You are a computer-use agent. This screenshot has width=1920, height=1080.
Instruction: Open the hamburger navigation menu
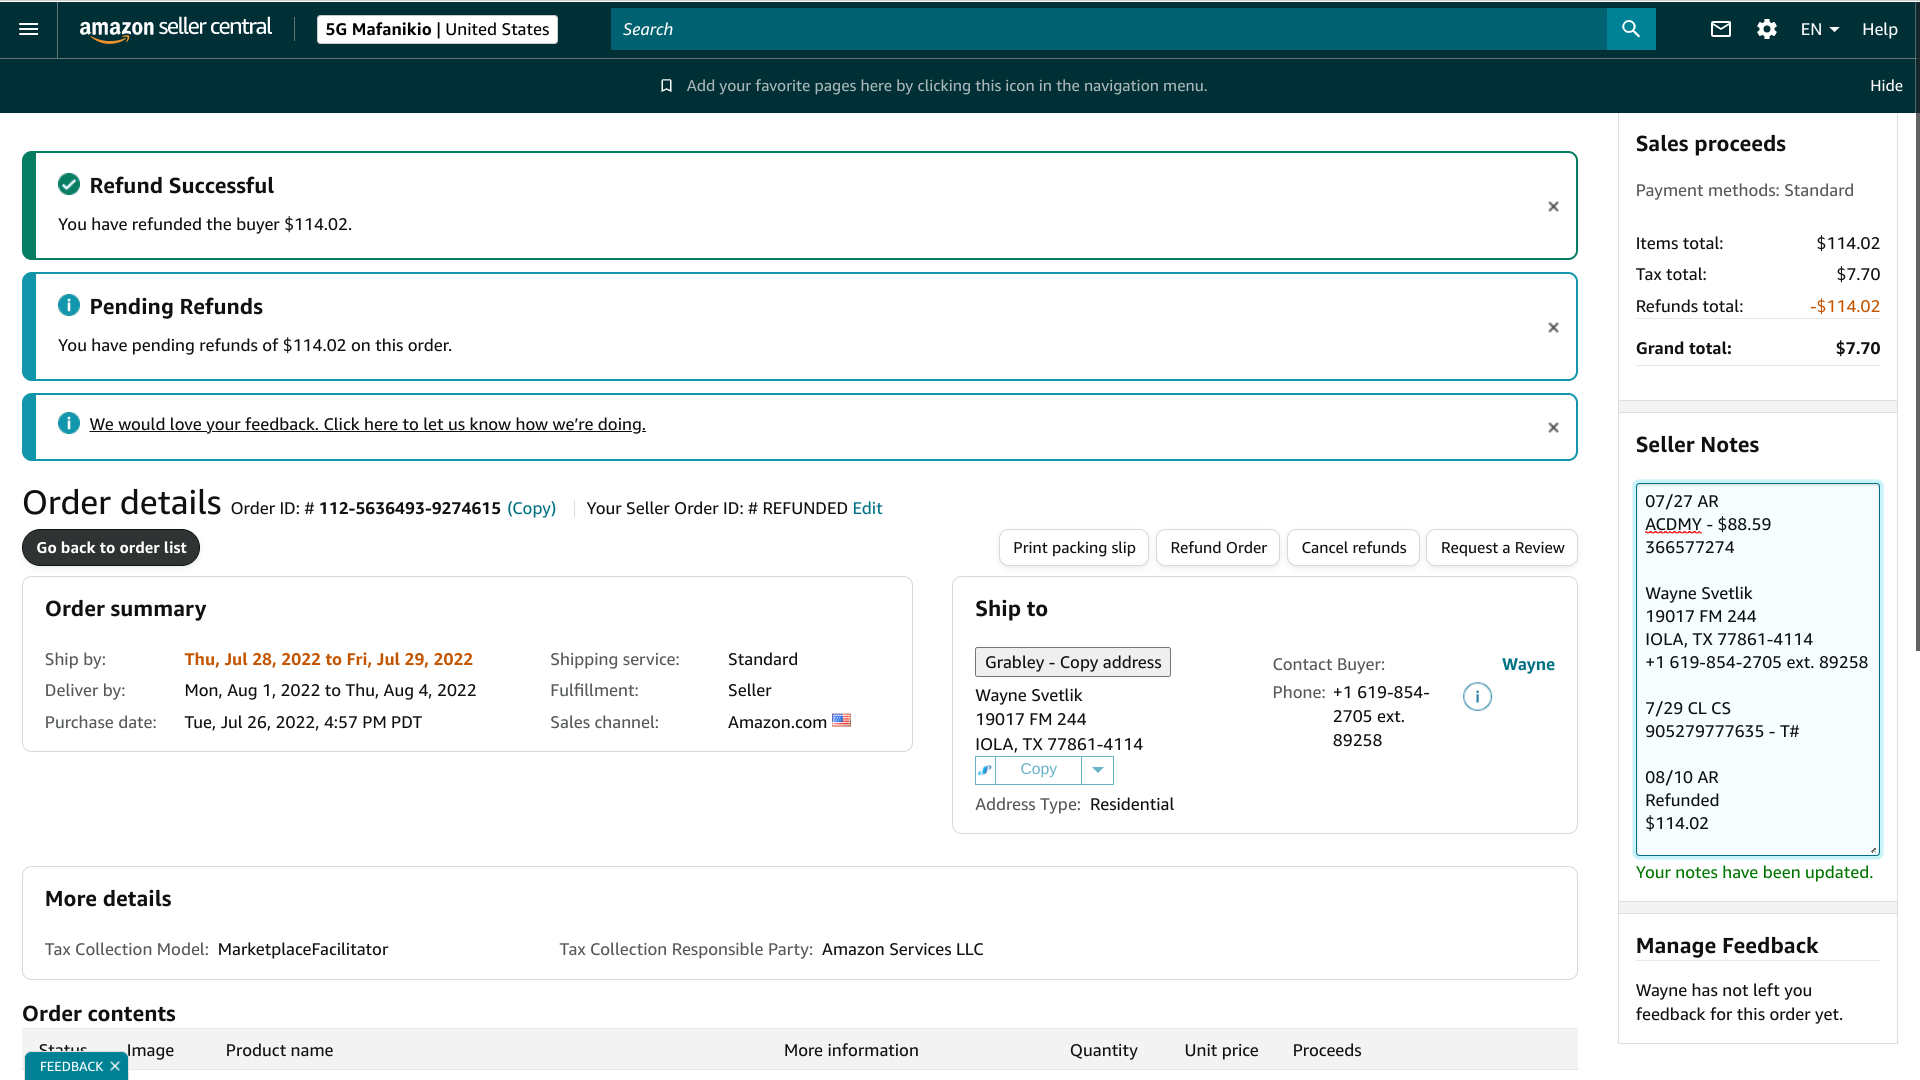tap(29, 29)
